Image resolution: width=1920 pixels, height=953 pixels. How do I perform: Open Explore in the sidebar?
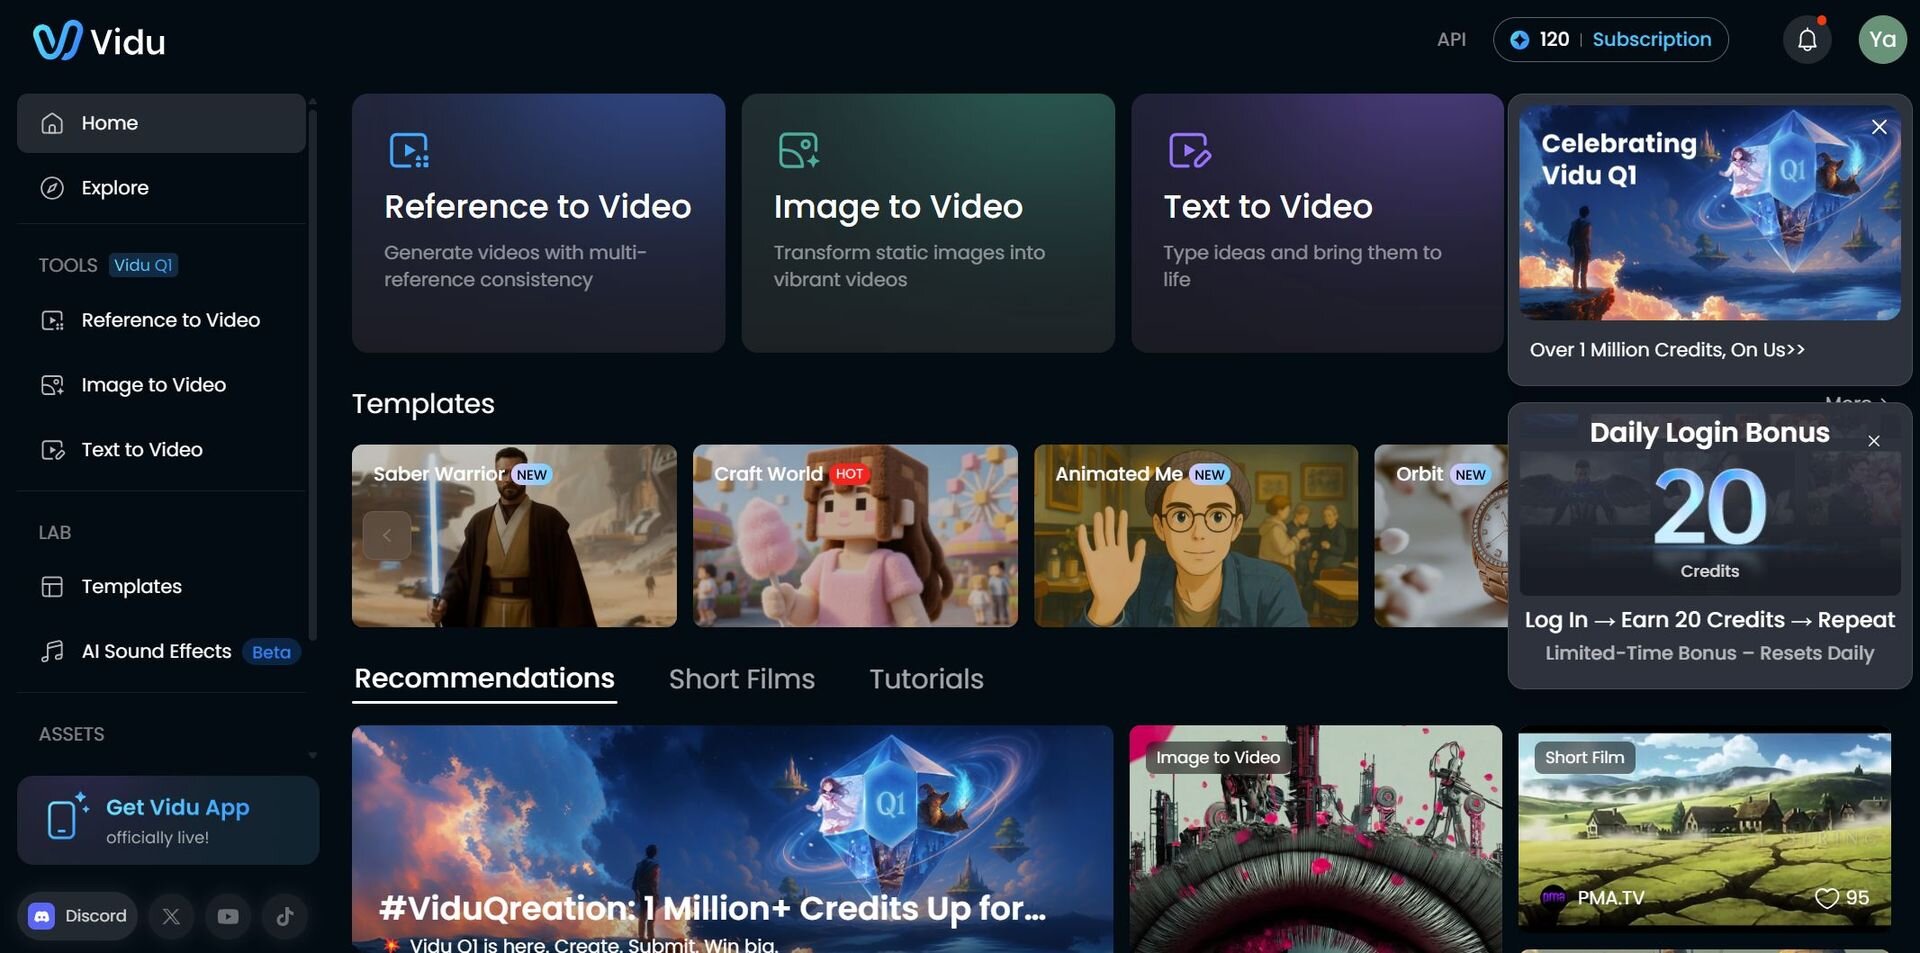pos(161,188)
